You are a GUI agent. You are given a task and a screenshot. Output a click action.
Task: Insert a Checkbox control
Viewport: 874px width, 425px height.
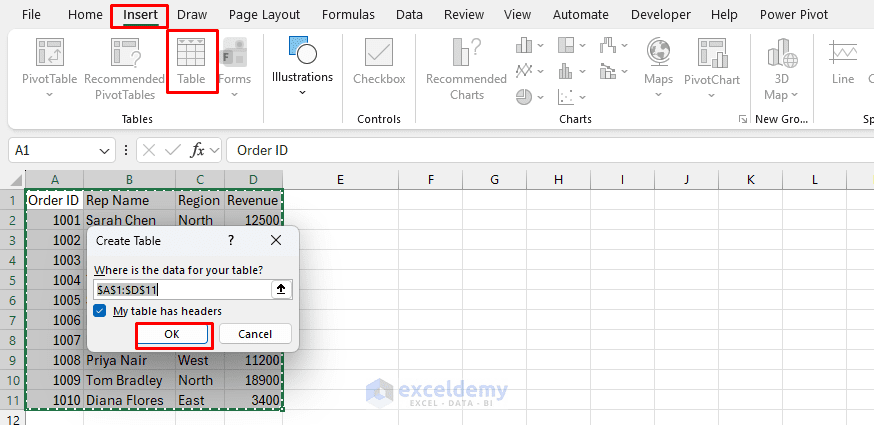(379, 61)
